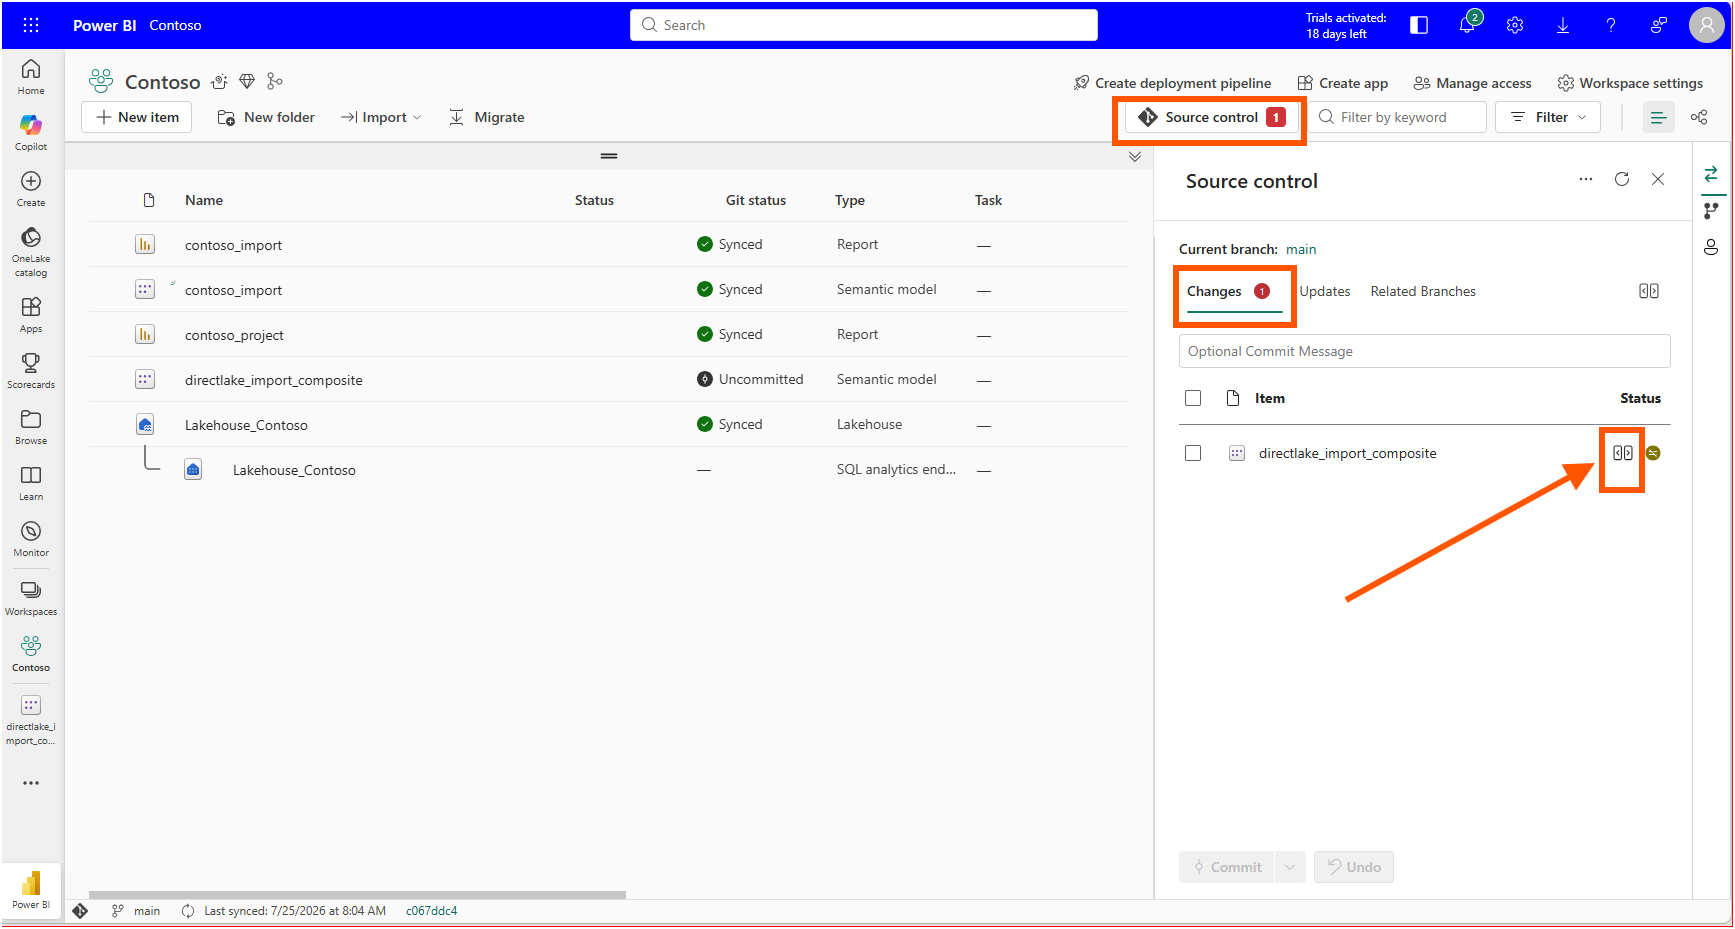The width and height of the screenshot is (1735, 929).
Task: Open the app launcher waffle menu
Action: (31, 25)
